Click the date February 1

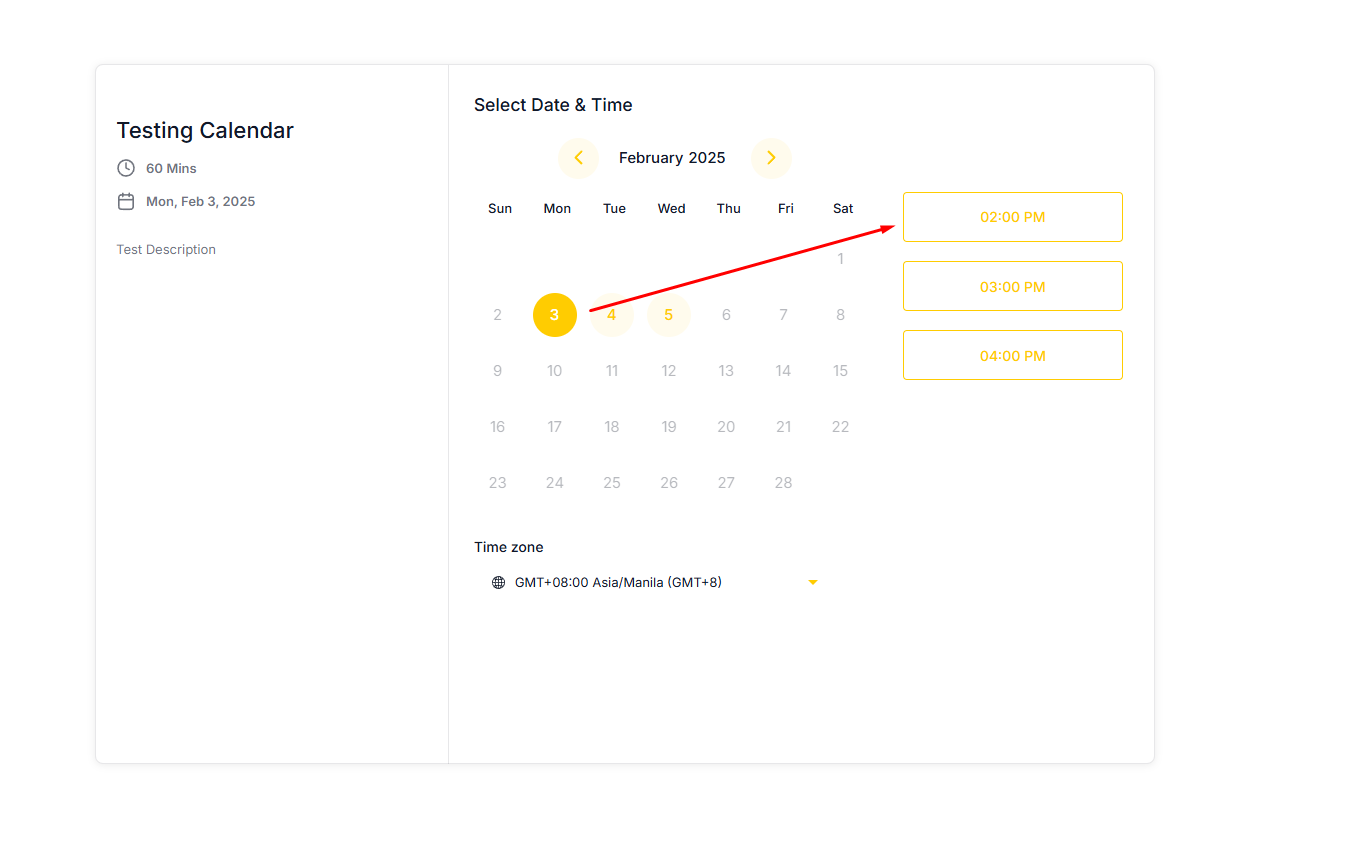[840, 259]
